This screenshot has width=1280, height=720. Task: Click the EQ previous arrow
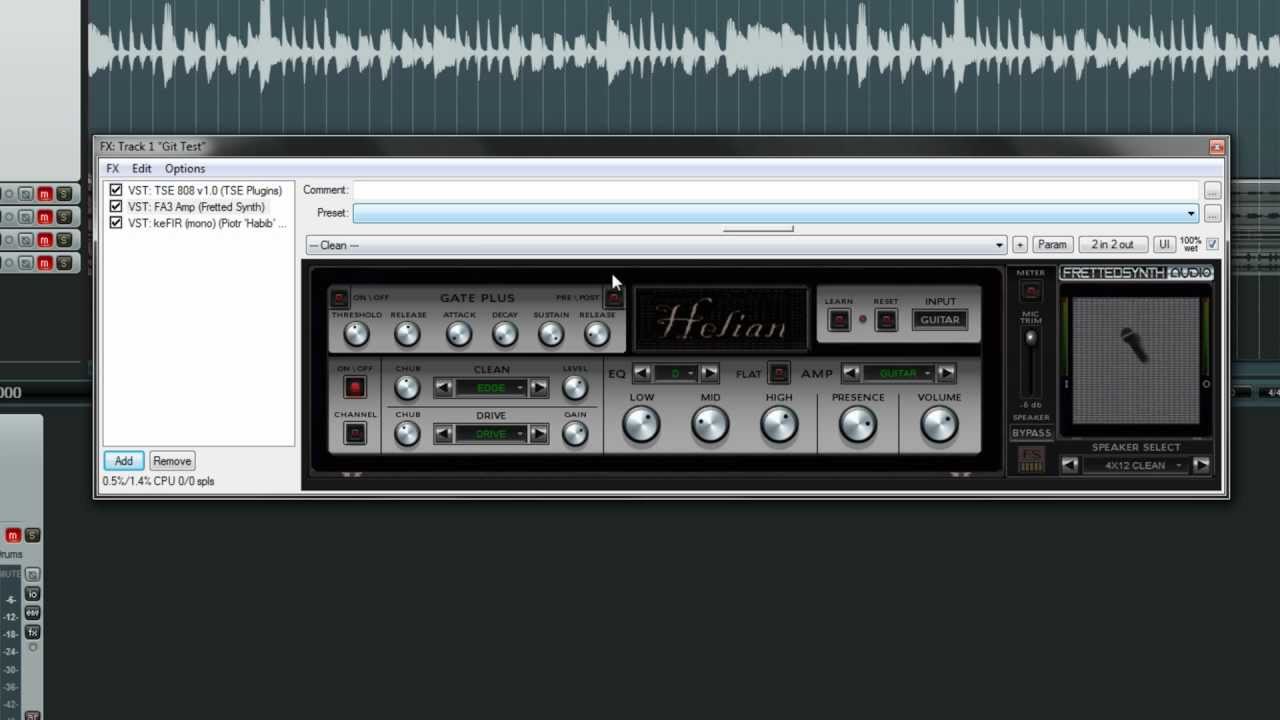coord(642,374)
